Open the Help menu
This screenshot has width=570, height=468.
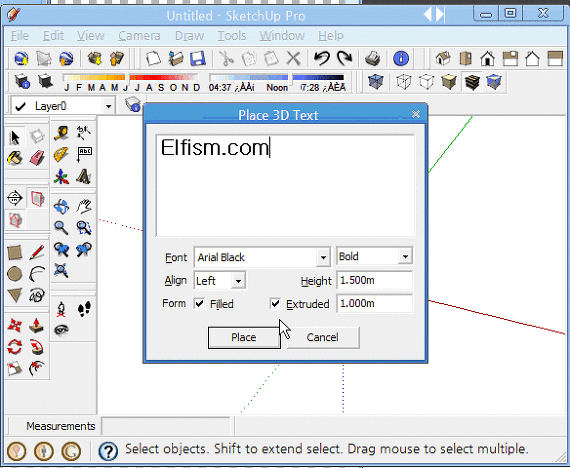click(330, 36)
